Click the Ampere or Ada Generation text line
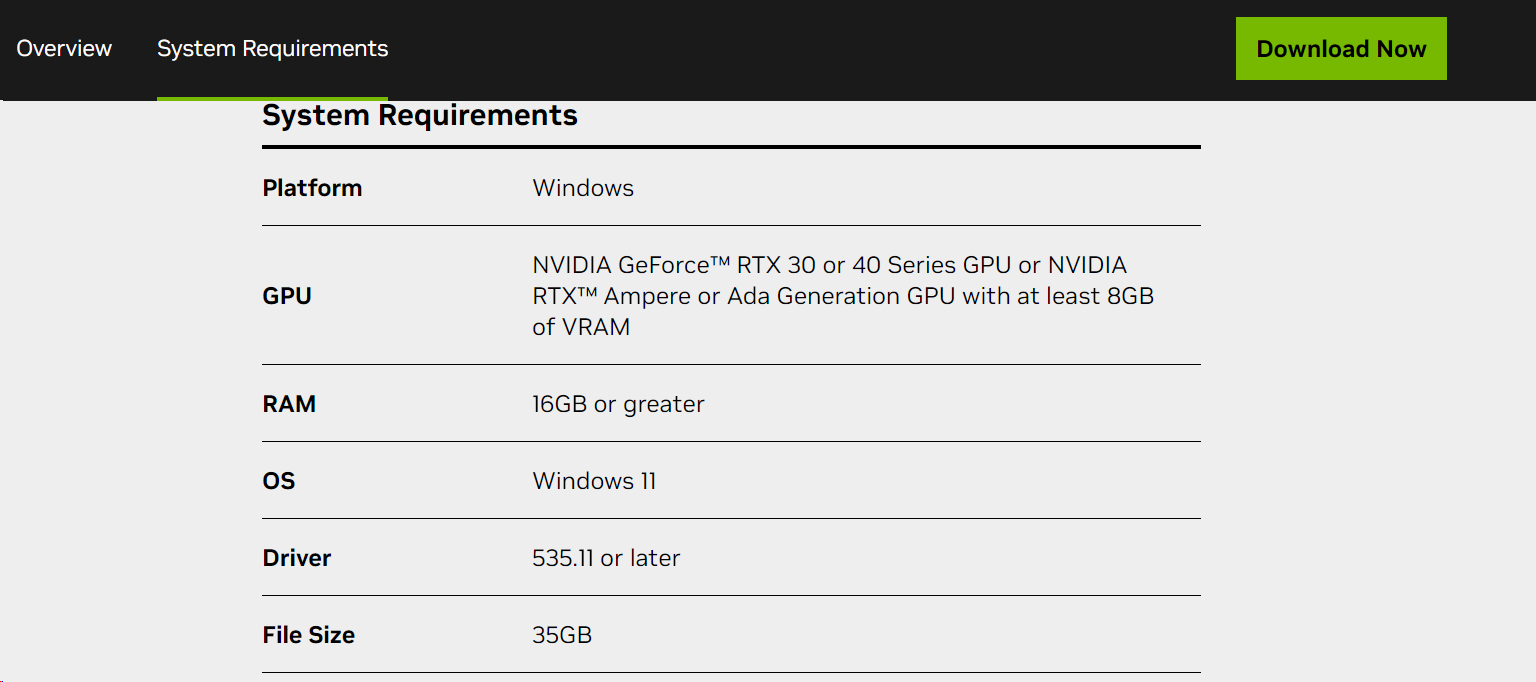Viewport: 1536px width, 682px height. 843,296
